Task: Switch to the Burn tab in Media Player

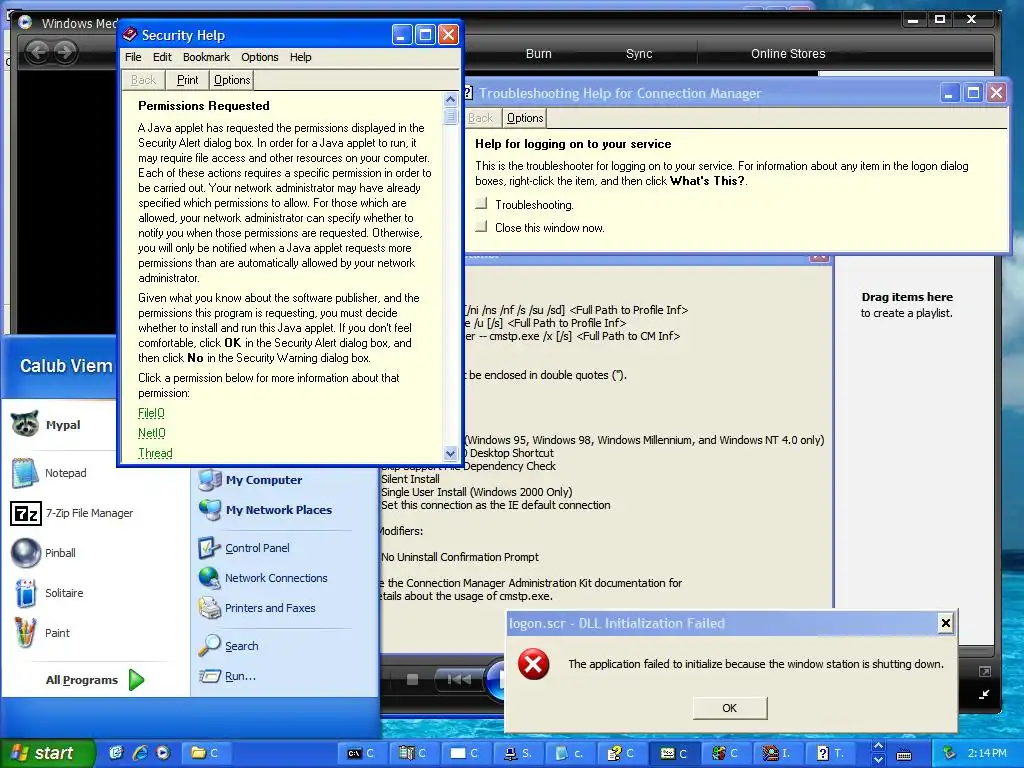Action: [539, 54]
